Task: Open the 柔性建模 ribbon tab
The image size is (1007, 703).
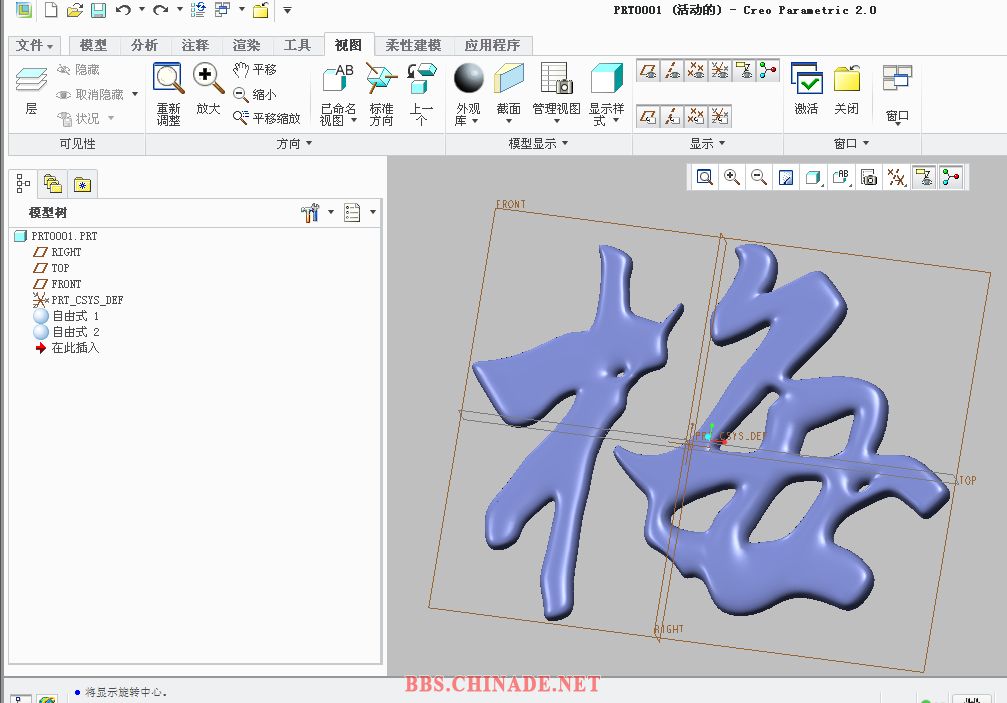Action: pos(413,46)
